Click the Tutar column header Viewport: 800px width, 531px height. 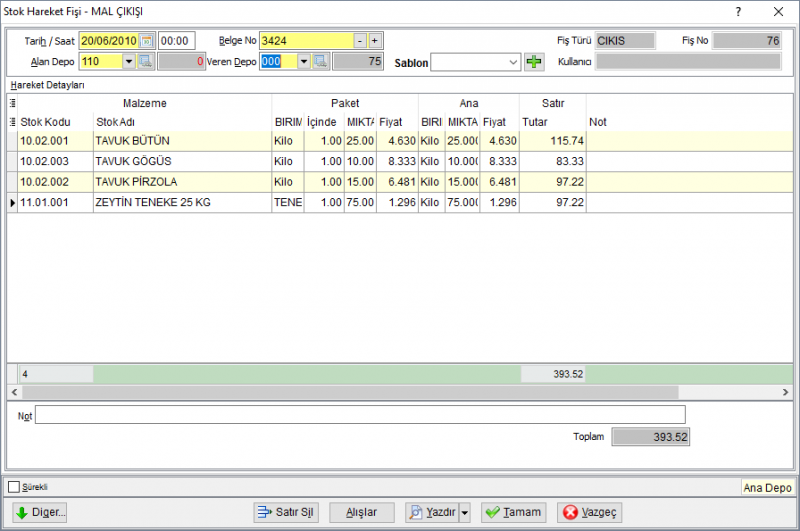(553, 122)
